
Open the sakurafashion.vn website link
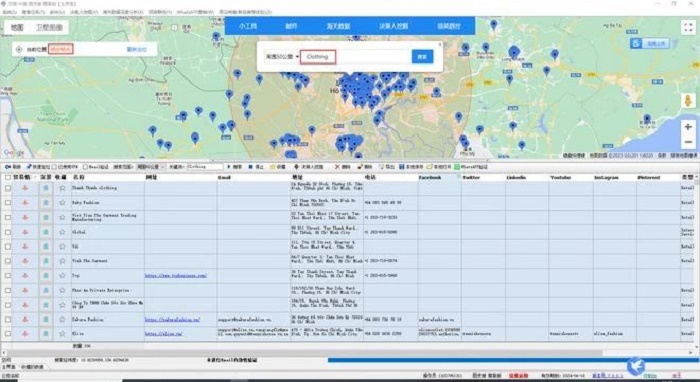[x=172, y=320]
